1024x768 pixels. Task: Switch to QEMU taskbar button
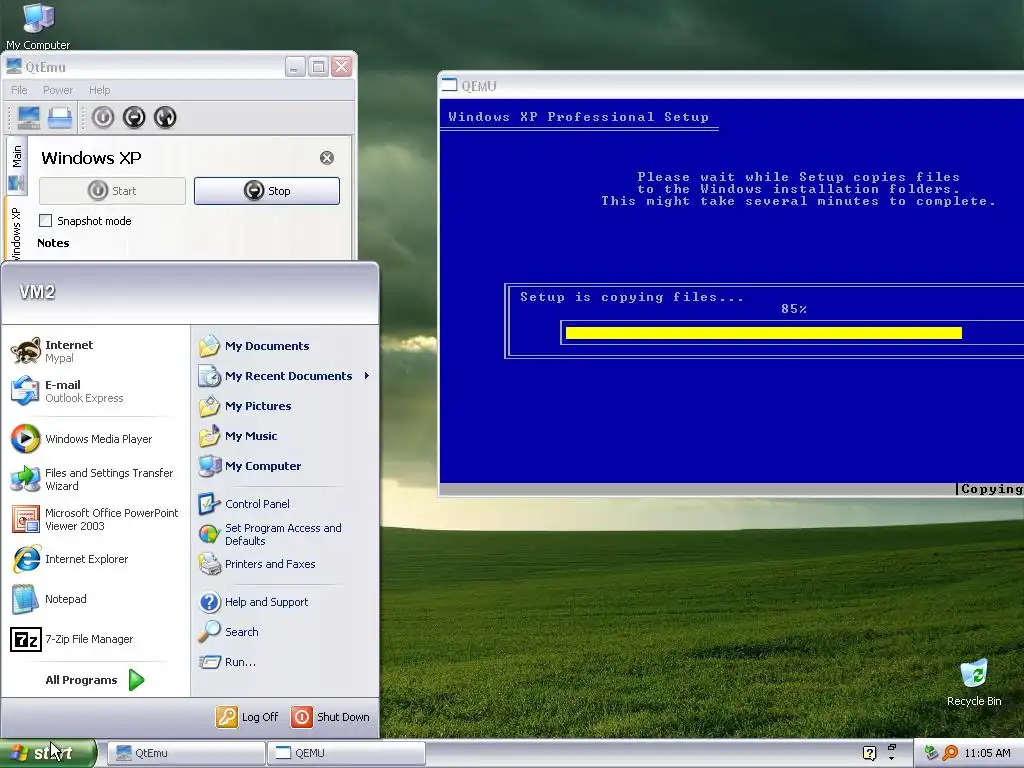coord(346,753)
